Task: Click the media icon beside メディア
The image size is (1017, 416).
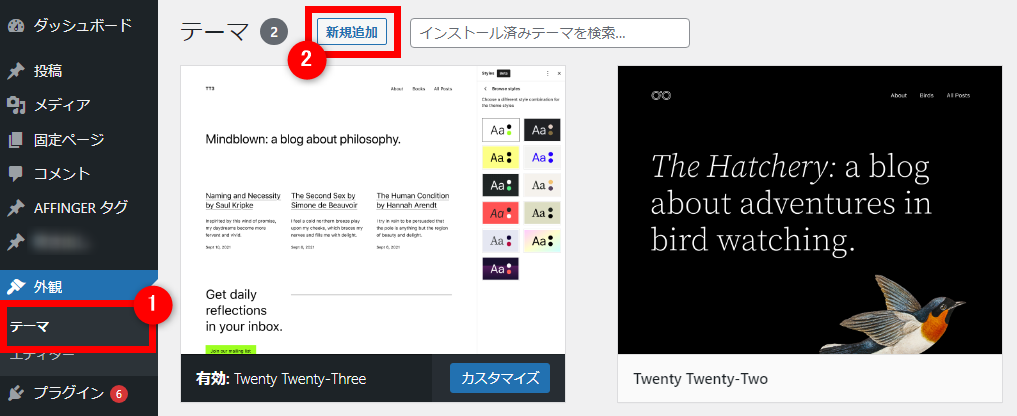Action: [16, 105]
